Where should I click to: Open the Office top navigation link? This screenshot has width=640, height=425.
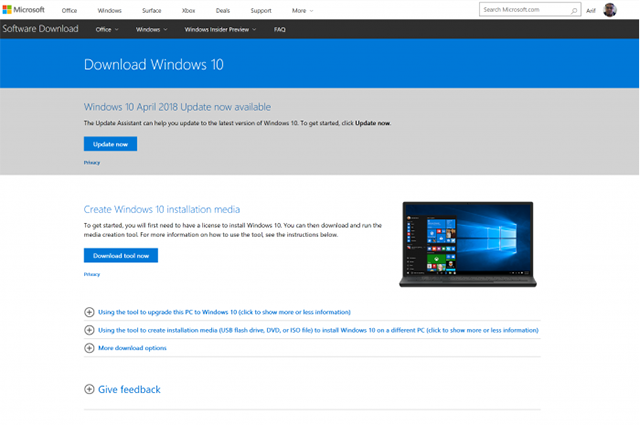(69, 11)
